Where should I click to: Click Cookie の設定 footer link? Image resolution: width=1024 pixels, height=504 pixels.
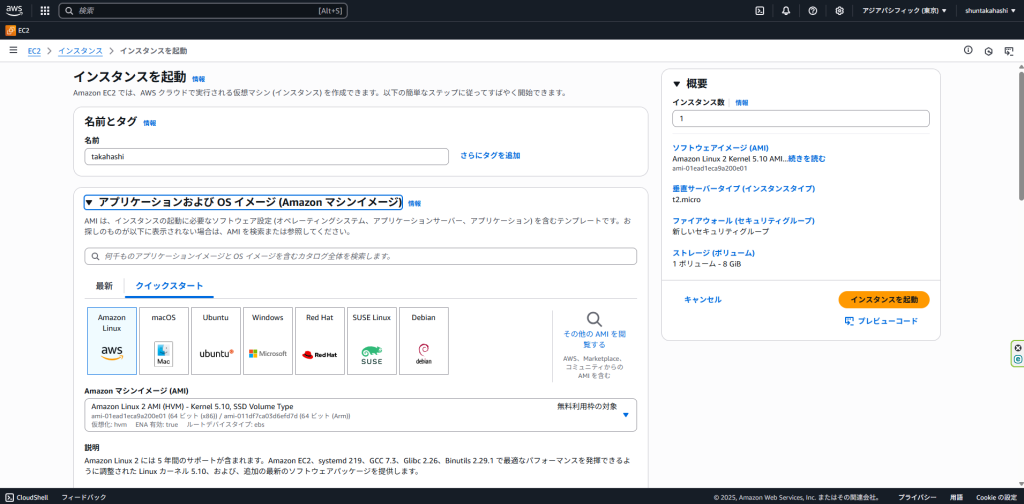pyautogui.click(x=997, y=497)
